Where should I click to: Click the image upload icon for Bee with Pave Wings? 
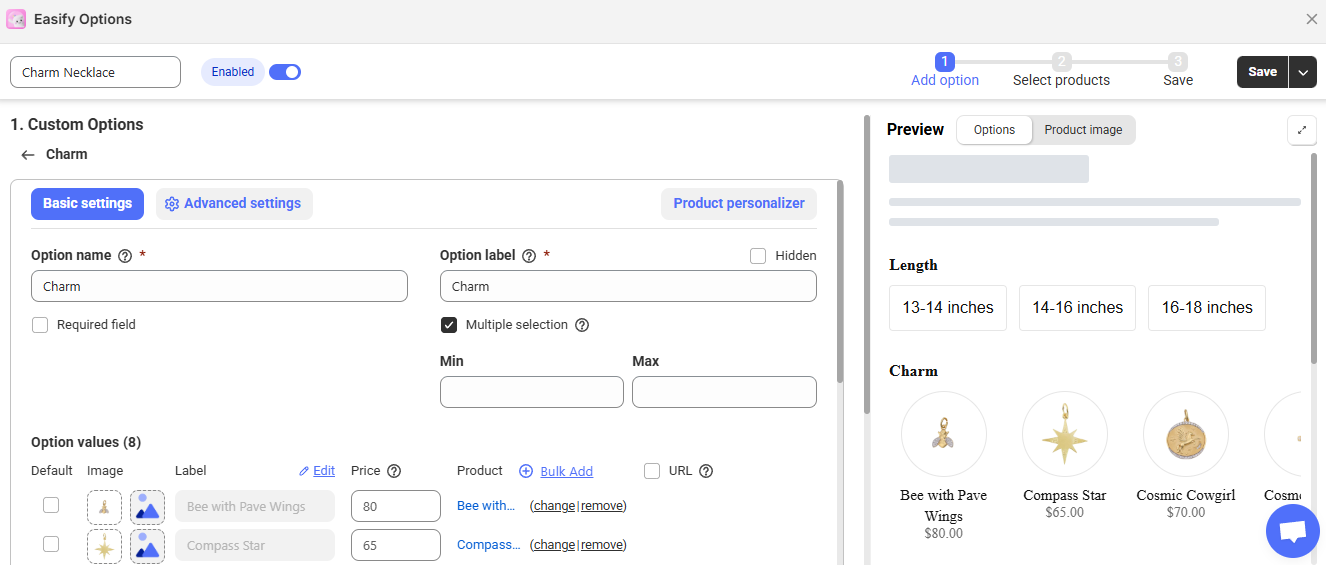pyautogui.click(x=147, y=507)
